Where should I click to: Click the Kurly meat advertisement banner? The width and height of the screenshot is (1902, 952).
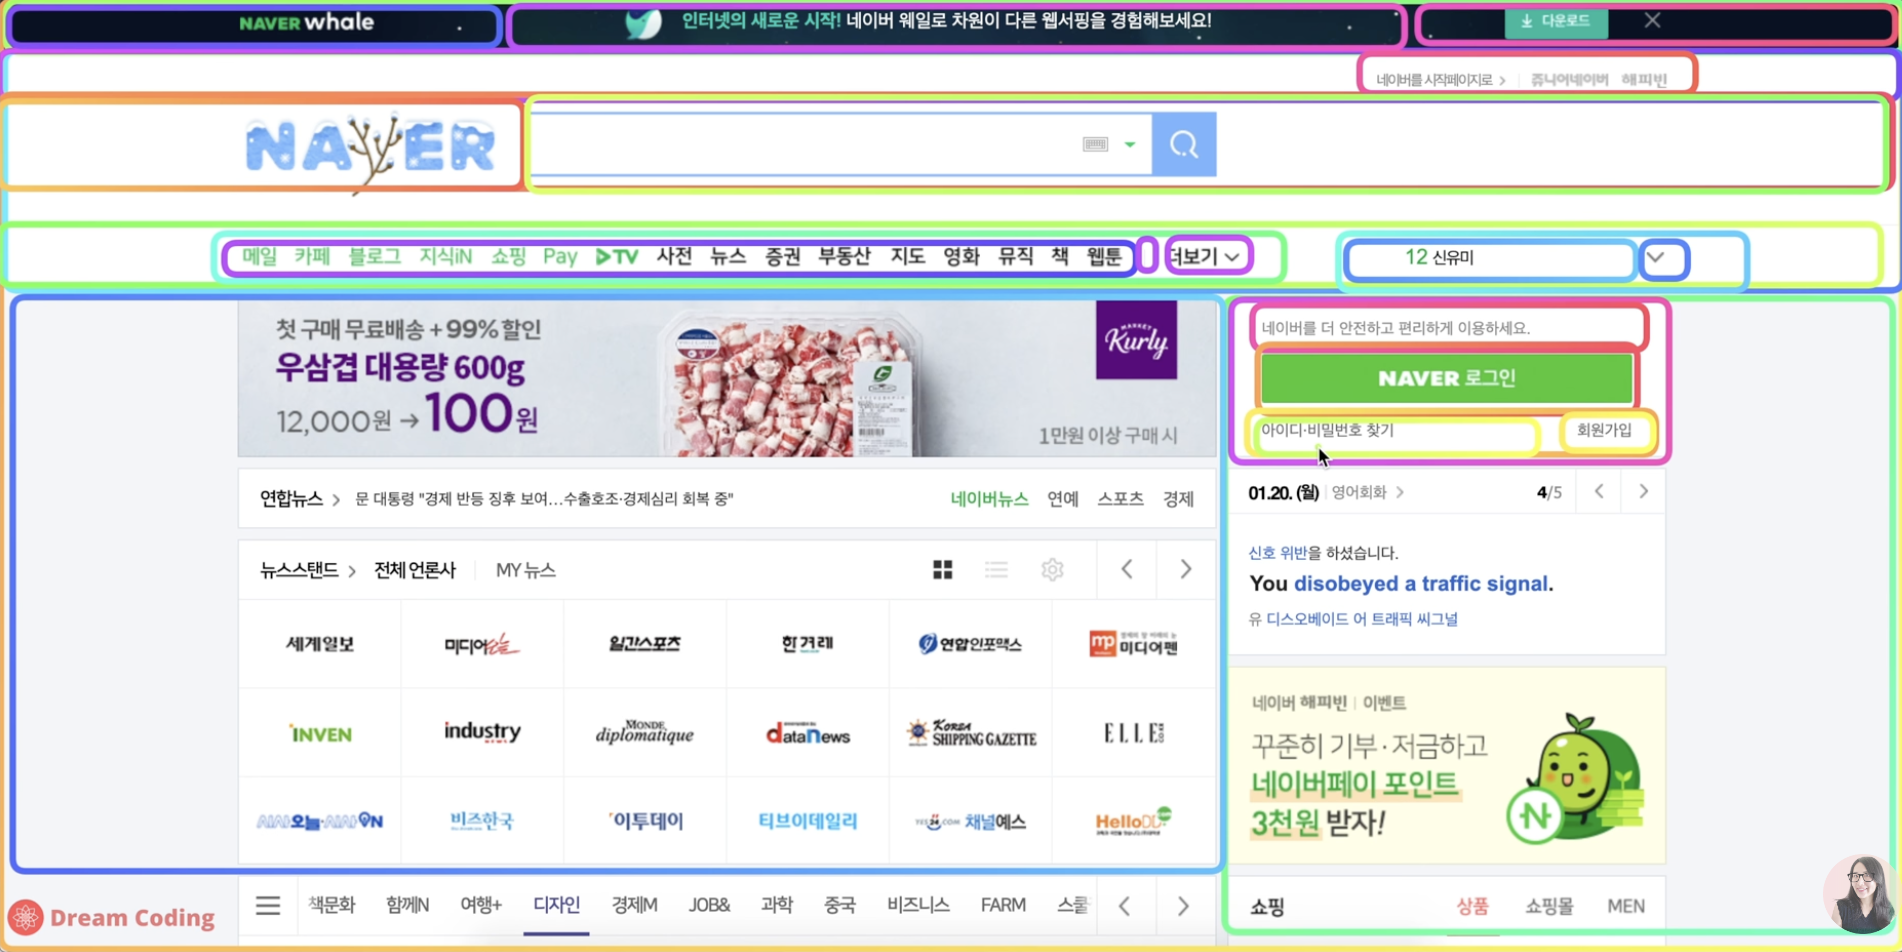click(727, 379)
